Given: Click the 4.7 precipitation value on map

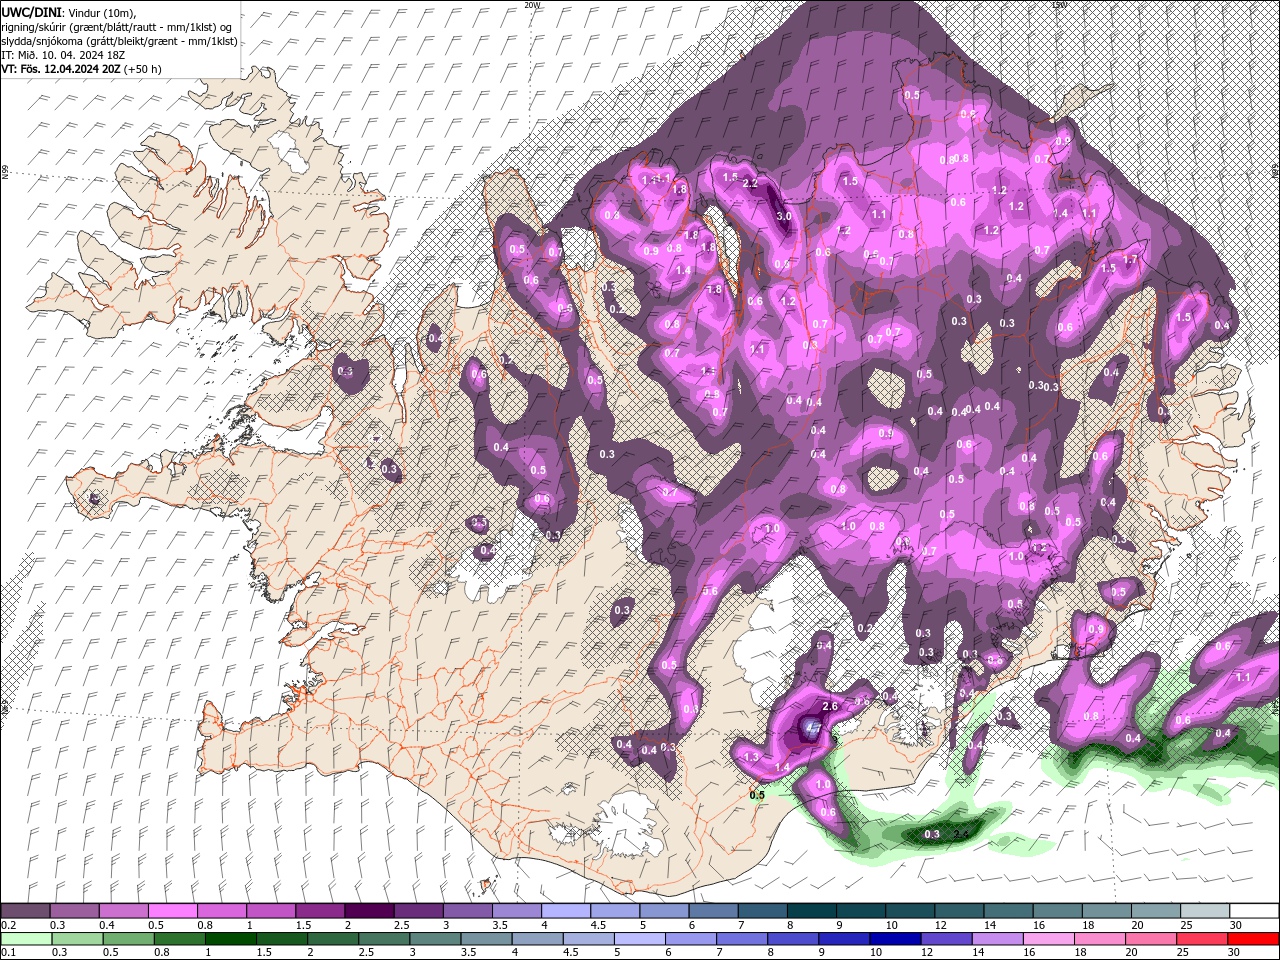Looking at the screenshot, I should click(x=812, y=730).
